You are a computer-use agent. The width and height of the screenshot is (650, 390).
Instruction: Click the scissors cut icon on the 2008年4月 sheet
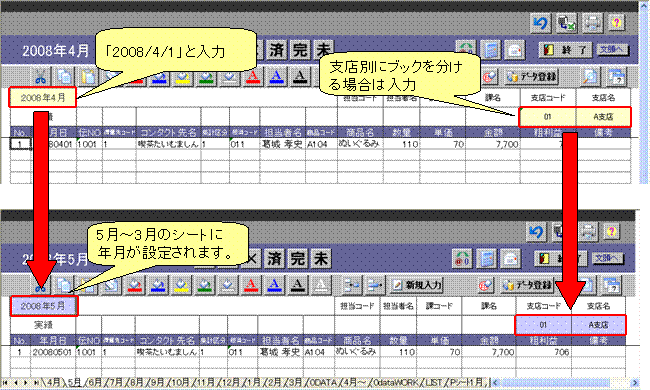40,77
